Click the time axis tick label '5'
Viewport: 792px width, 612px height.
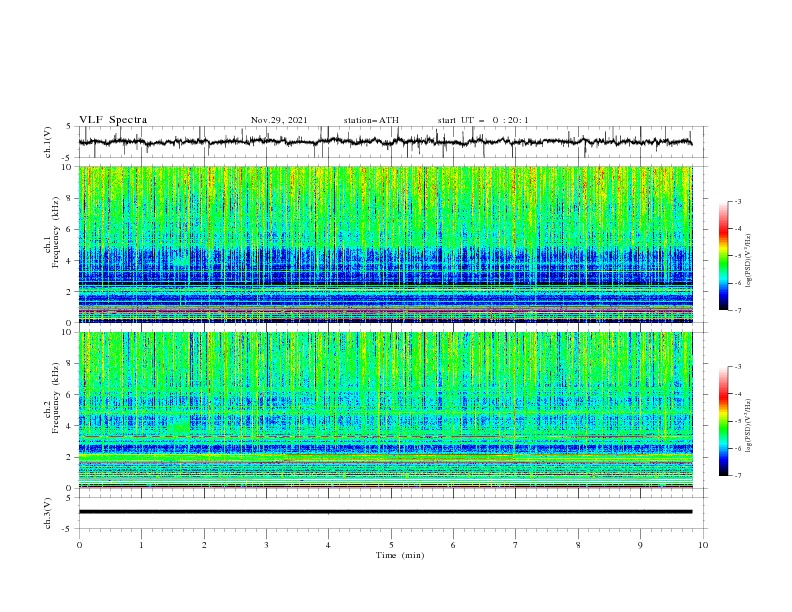[391, 545]
